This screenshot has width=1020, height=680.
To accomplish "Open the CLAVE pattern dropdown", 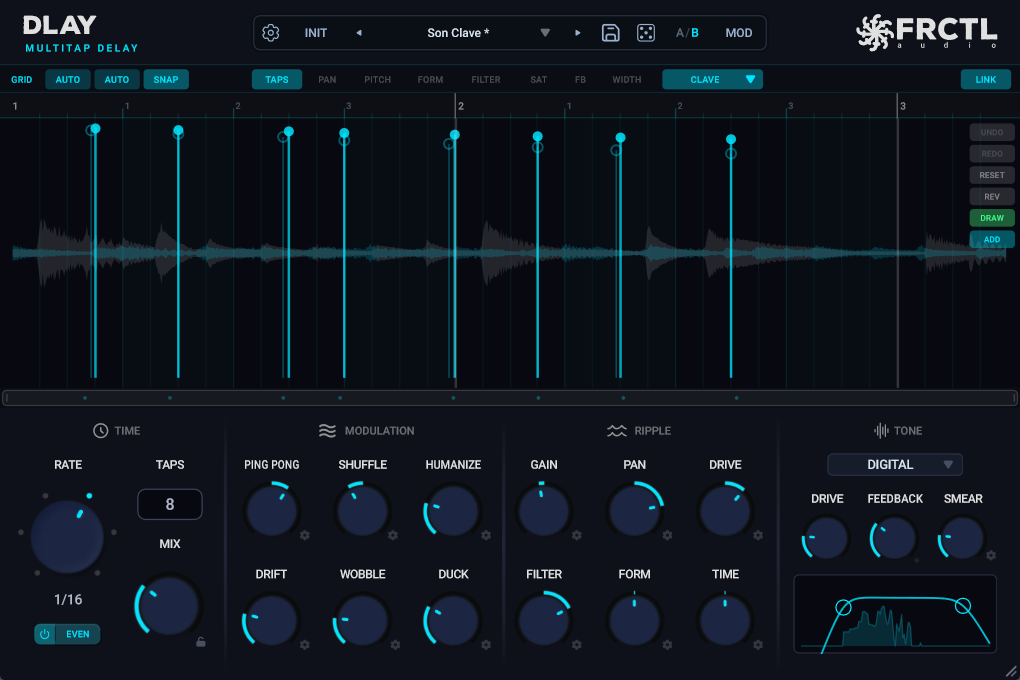I will [x=712, y=79].
